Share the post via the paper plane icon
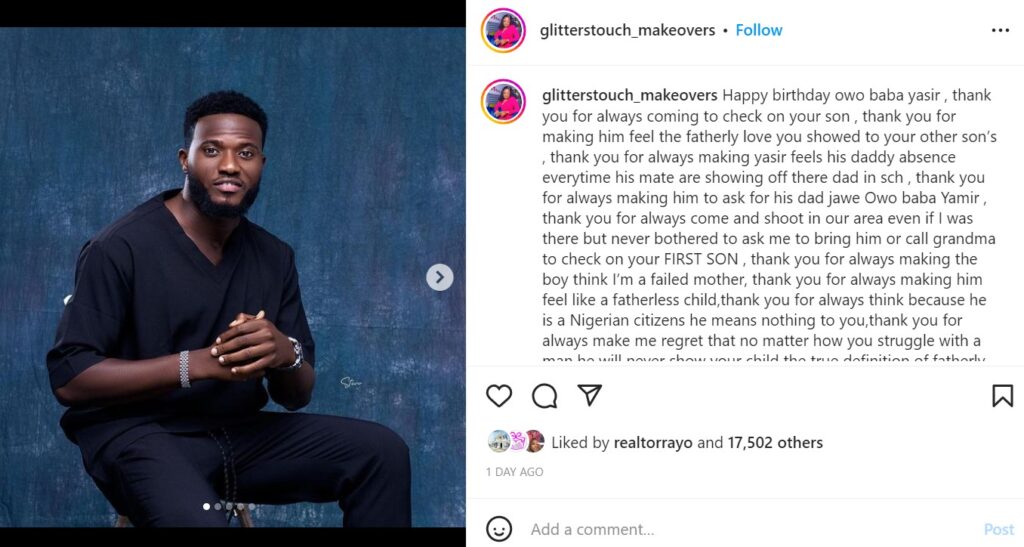 pos(590,396)
